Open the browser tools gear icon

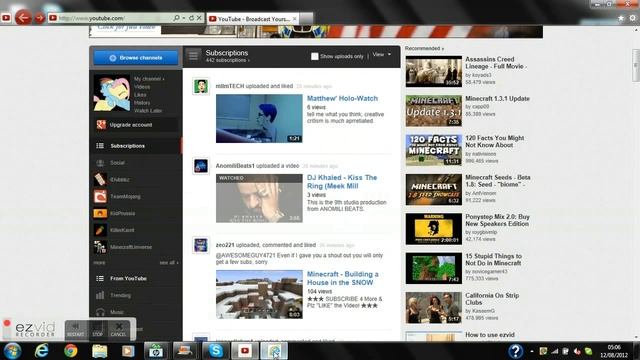click(x=633, y=18)
